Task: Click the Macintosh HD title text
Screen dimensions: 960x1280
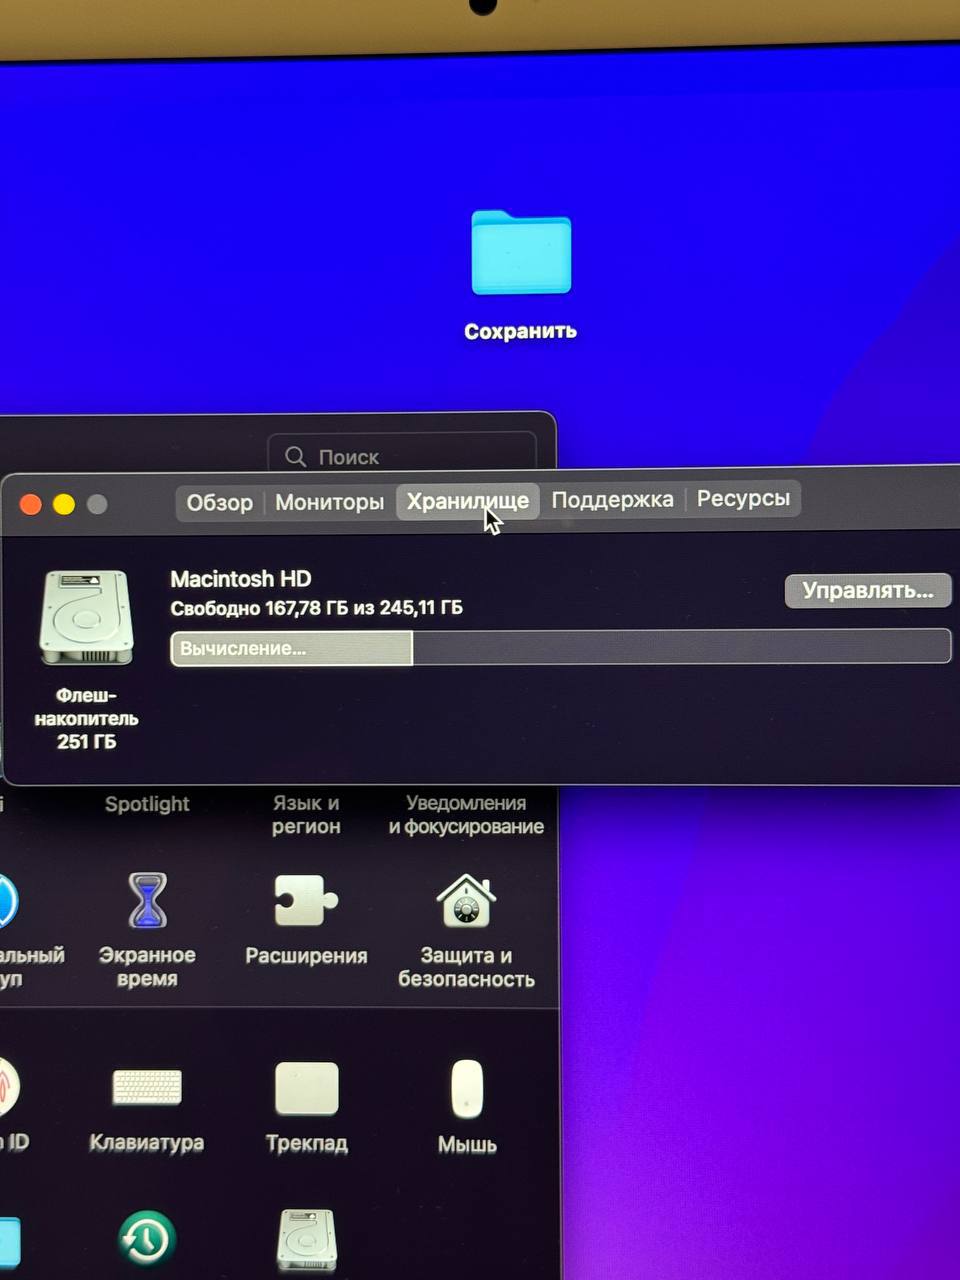Action: [x=241, y=579]
